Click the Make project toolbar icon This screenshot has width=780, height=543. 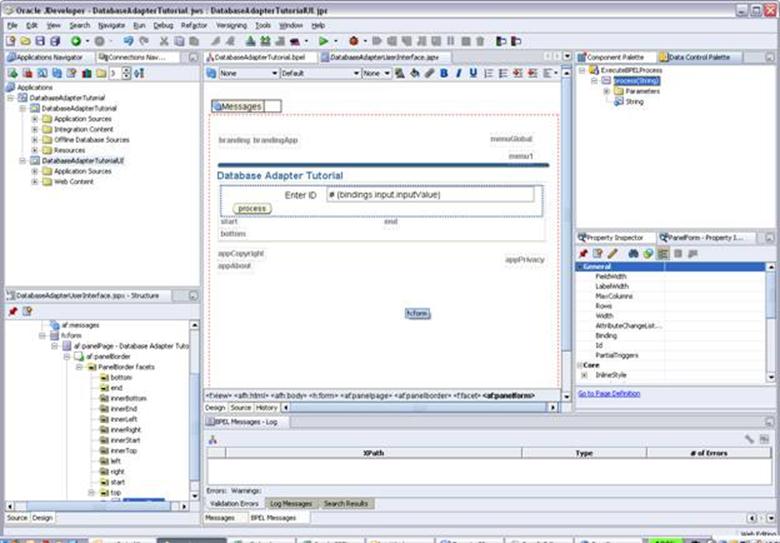tap(251, 41)
